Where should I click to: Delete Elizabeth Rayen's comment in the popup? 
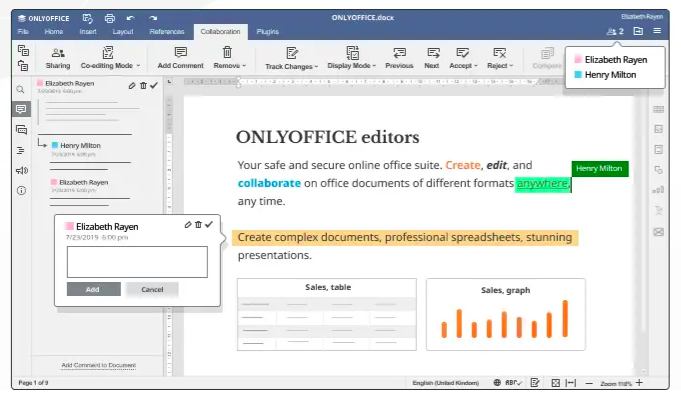[x=198, y=225]
